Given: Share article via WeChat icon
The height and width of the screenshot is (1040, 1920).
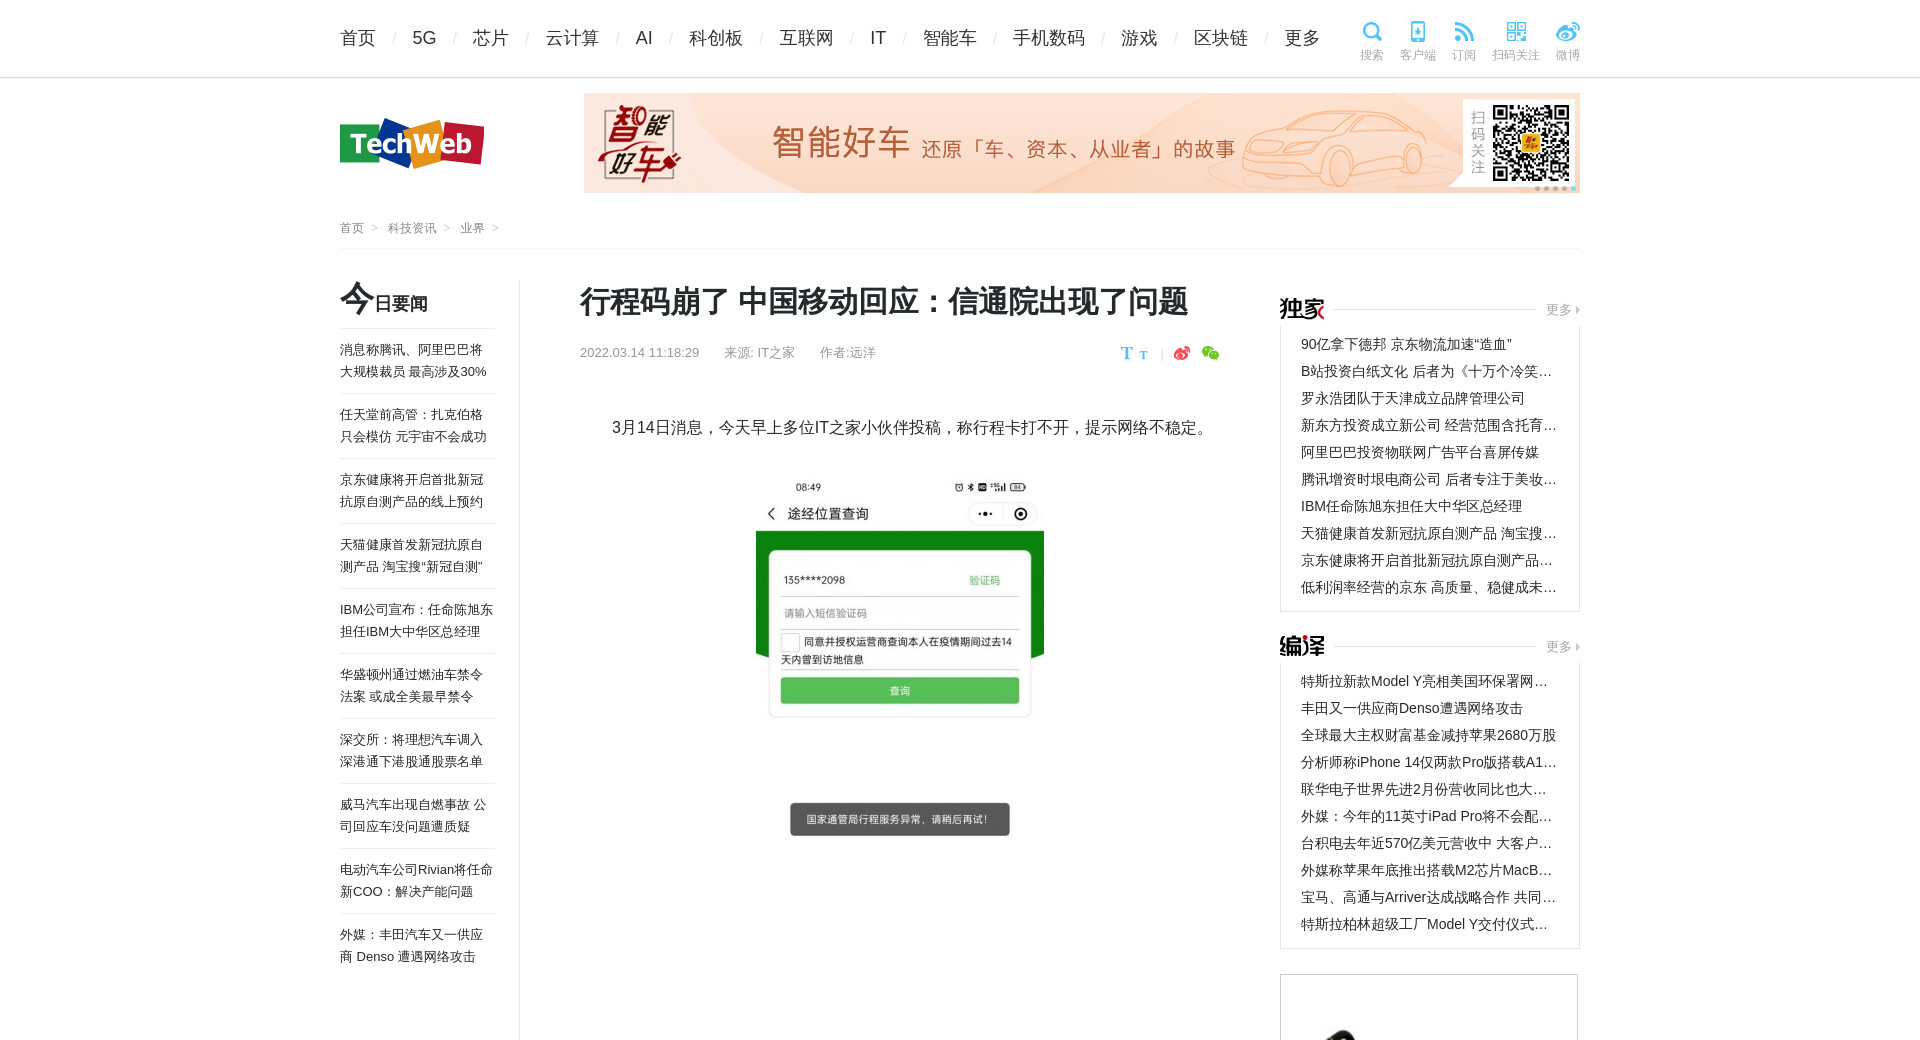Looking at the screenshot, I should (1210, 353).
